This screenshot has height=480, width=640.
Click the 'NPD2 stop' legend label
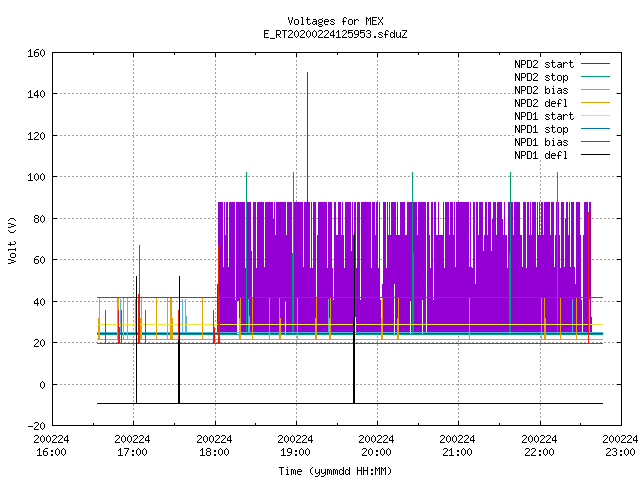pos(541,77)
